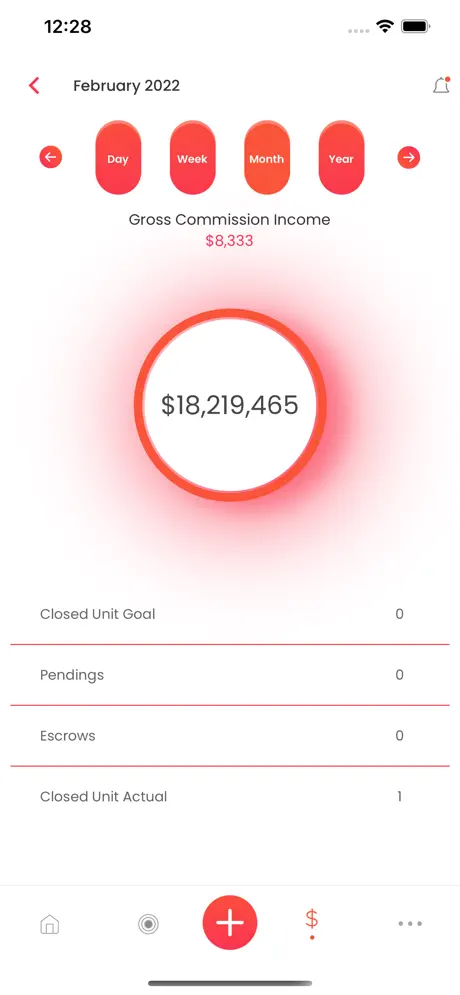Select the dollar sign income tab
Viewport: 460px width, 995px height.
(x=312, y=923)
